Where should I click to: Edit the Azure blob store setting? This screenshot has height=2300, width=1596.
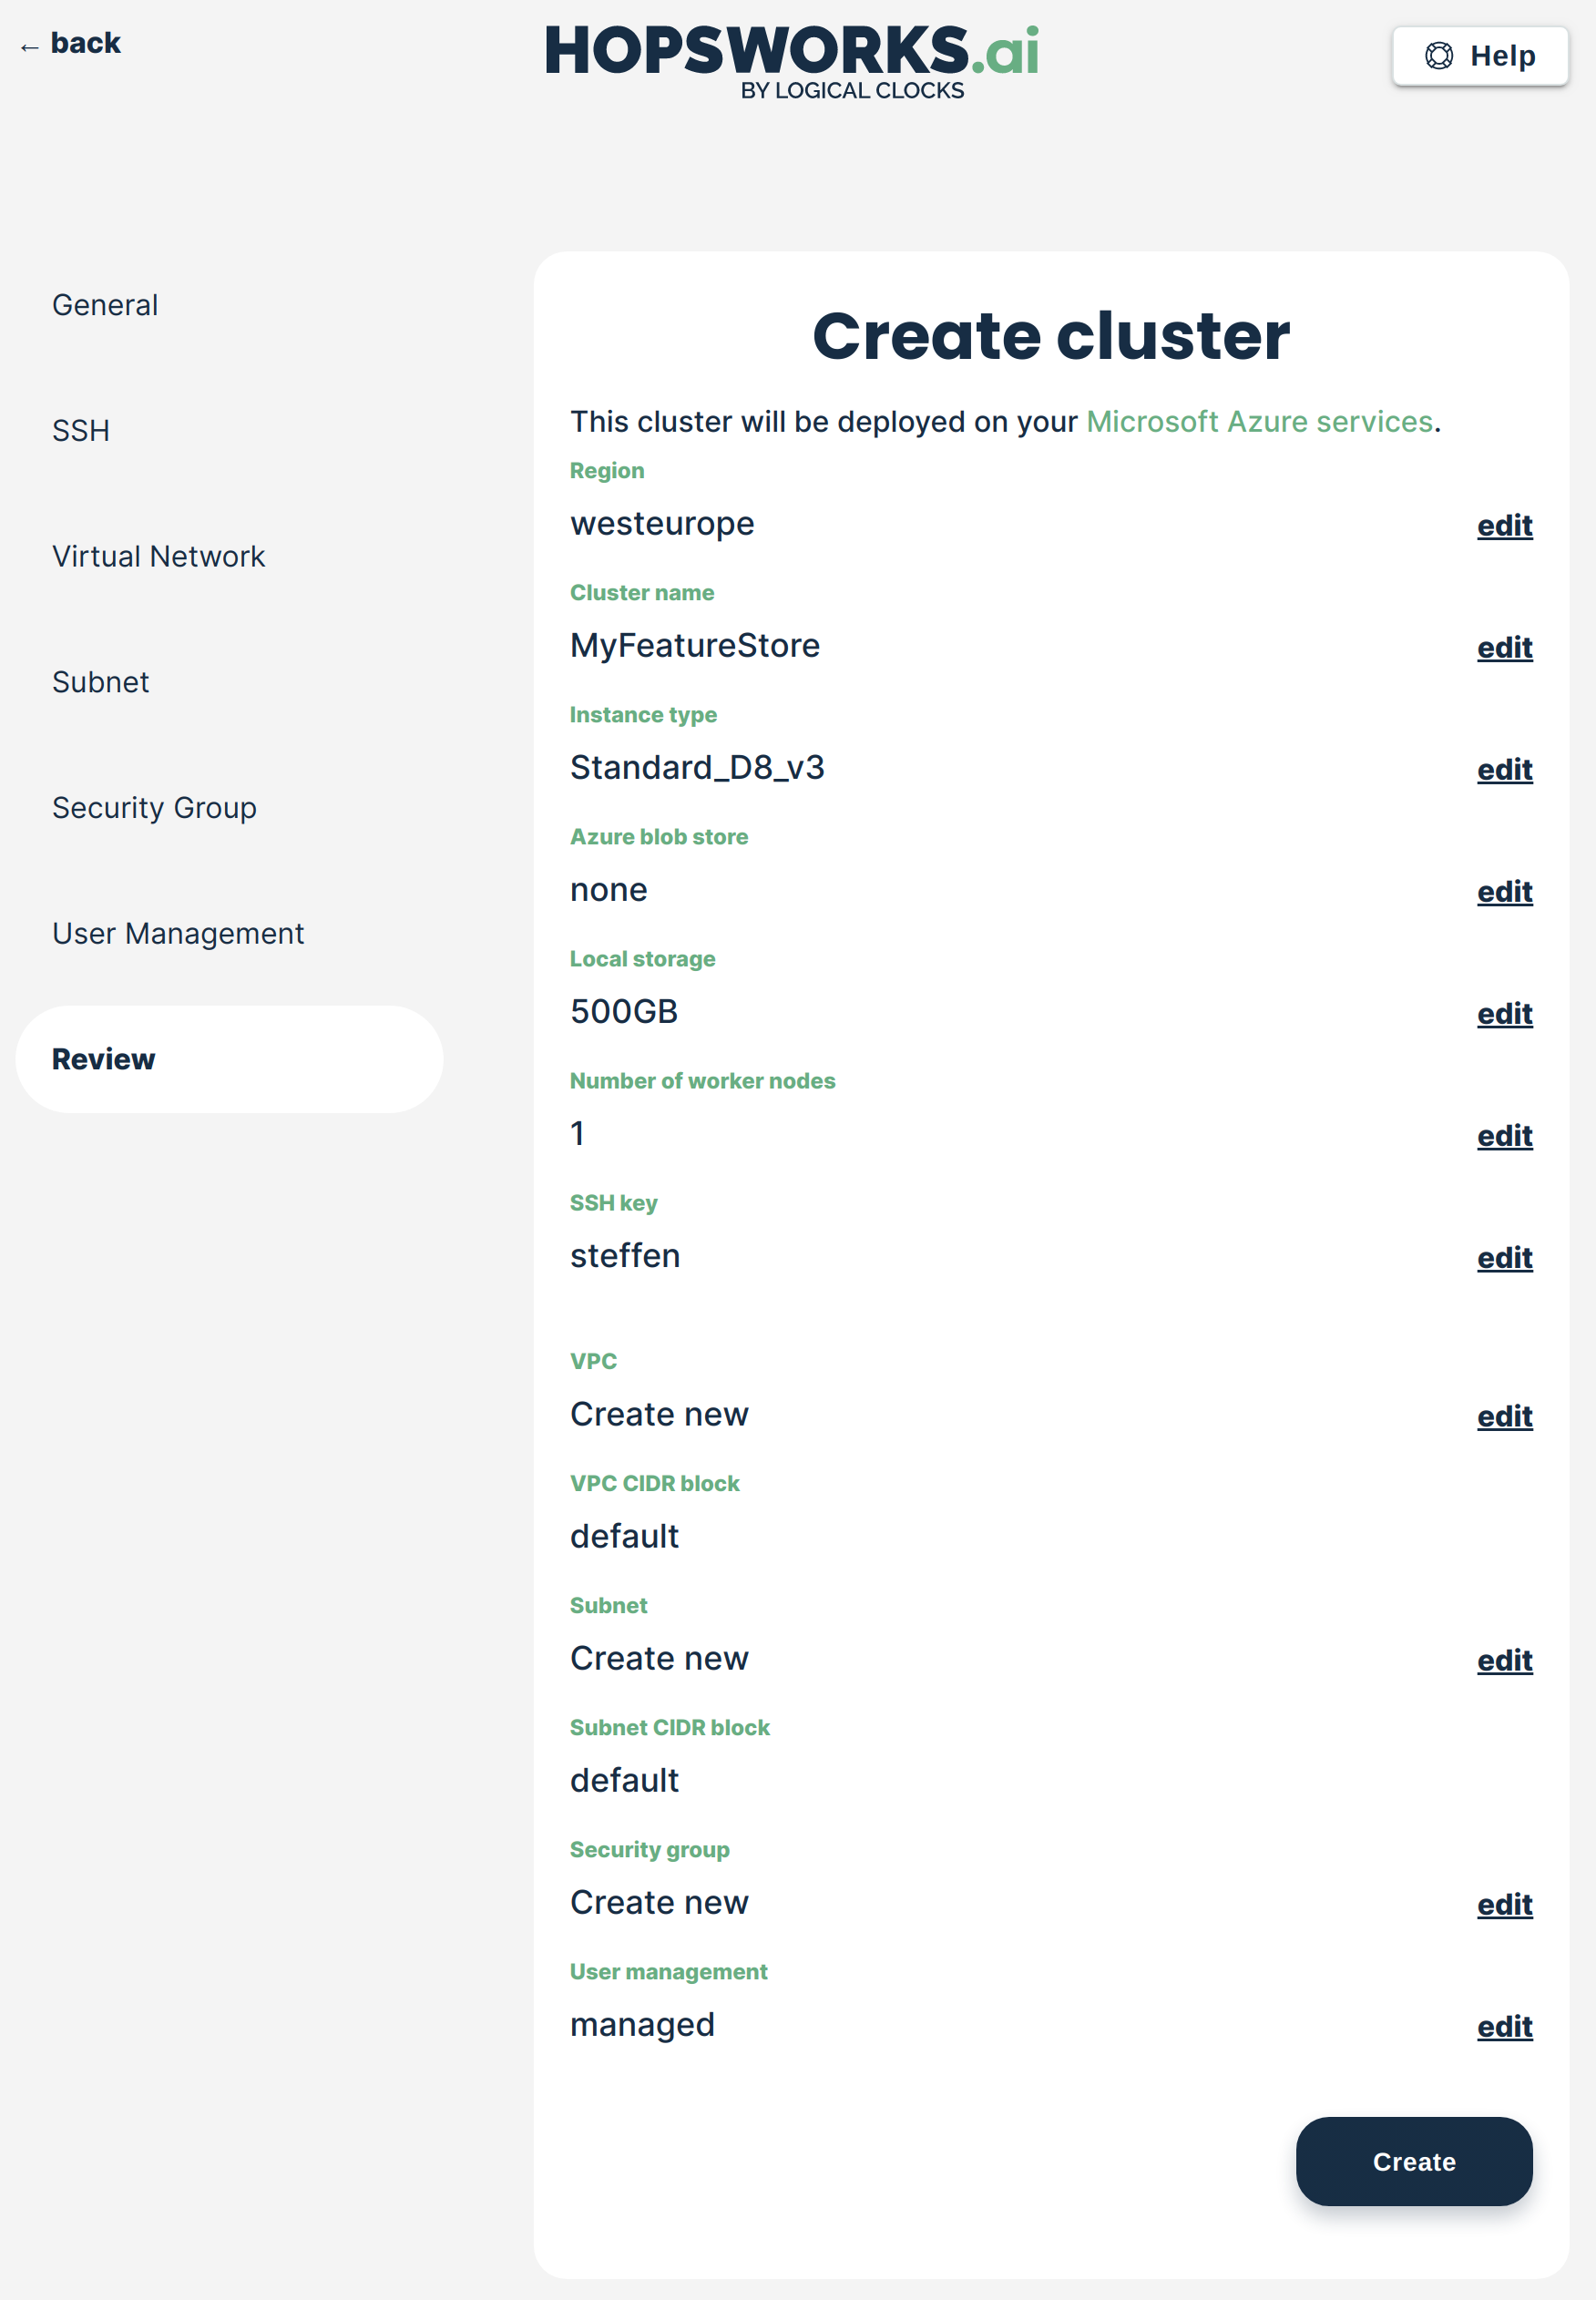pyautogui.click(x=1504, y=891)
